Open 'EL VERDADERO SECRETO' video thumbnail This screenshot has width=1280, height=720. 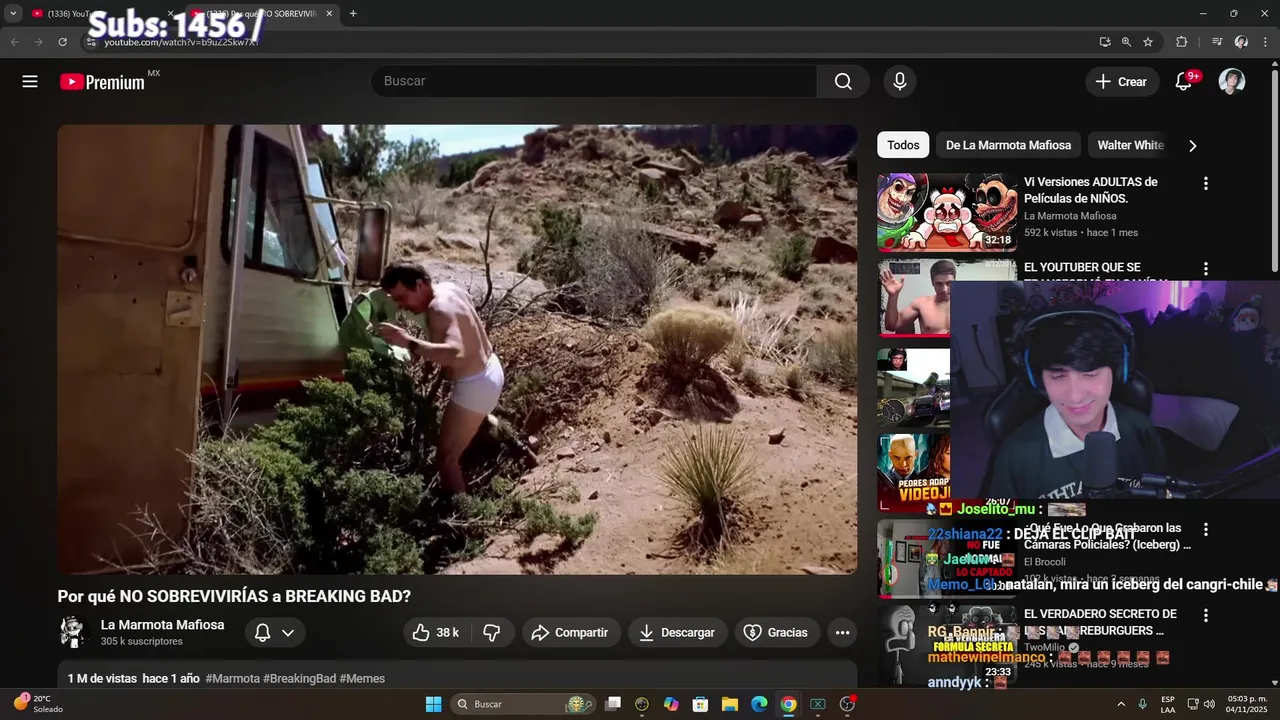tap(946, 643)
